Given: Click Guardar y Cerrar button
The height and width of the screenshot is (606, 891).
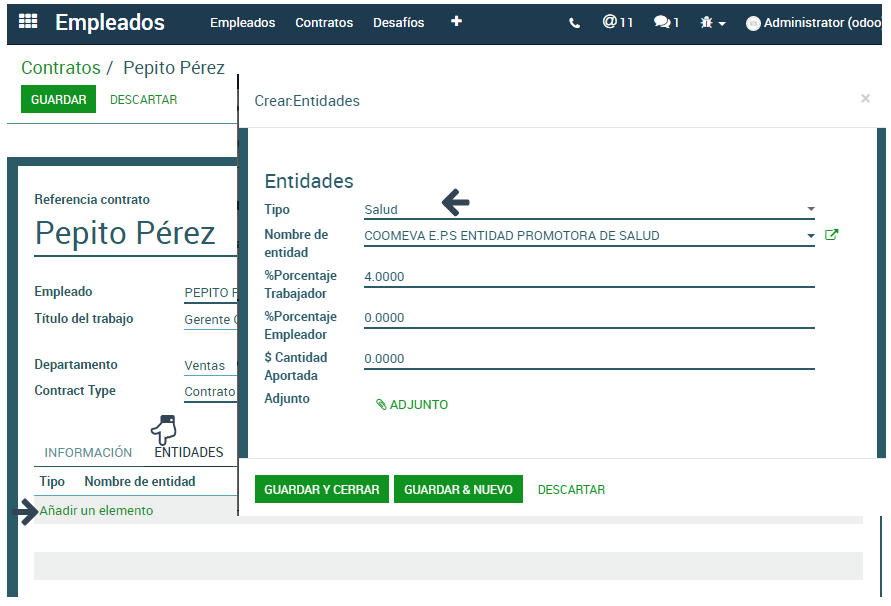Looking at the screenshot, I should pos(321,490).
